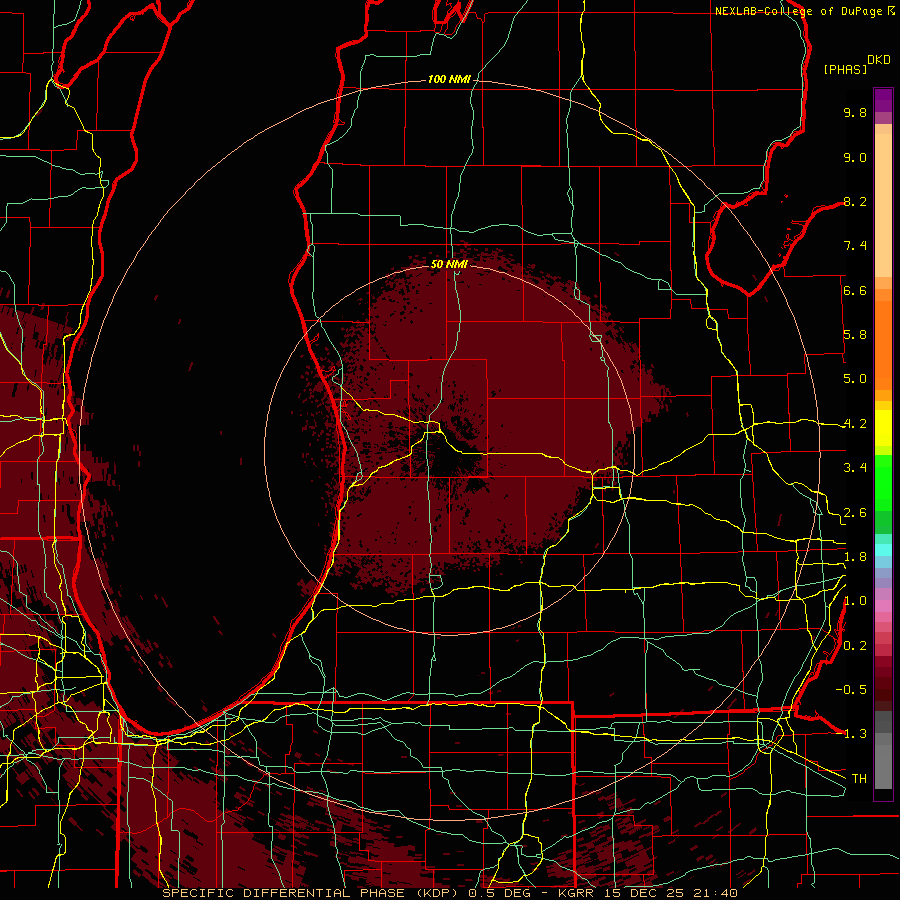The image size is (900, 900).
Task: Select the [PHAS] legend header
Action: click(845, 70)
